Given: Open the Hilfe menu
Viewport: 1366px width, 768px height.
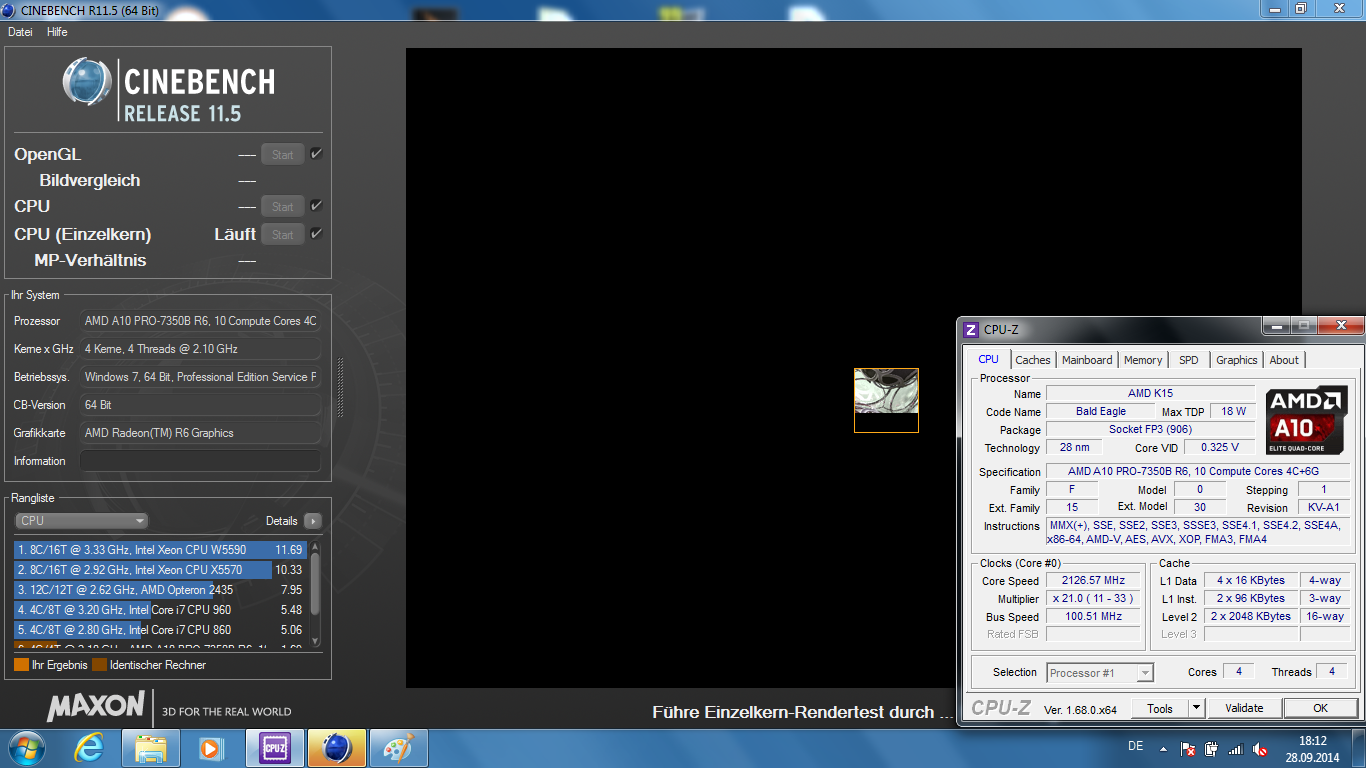Looking at the screenshot, I should coord(57,32).
